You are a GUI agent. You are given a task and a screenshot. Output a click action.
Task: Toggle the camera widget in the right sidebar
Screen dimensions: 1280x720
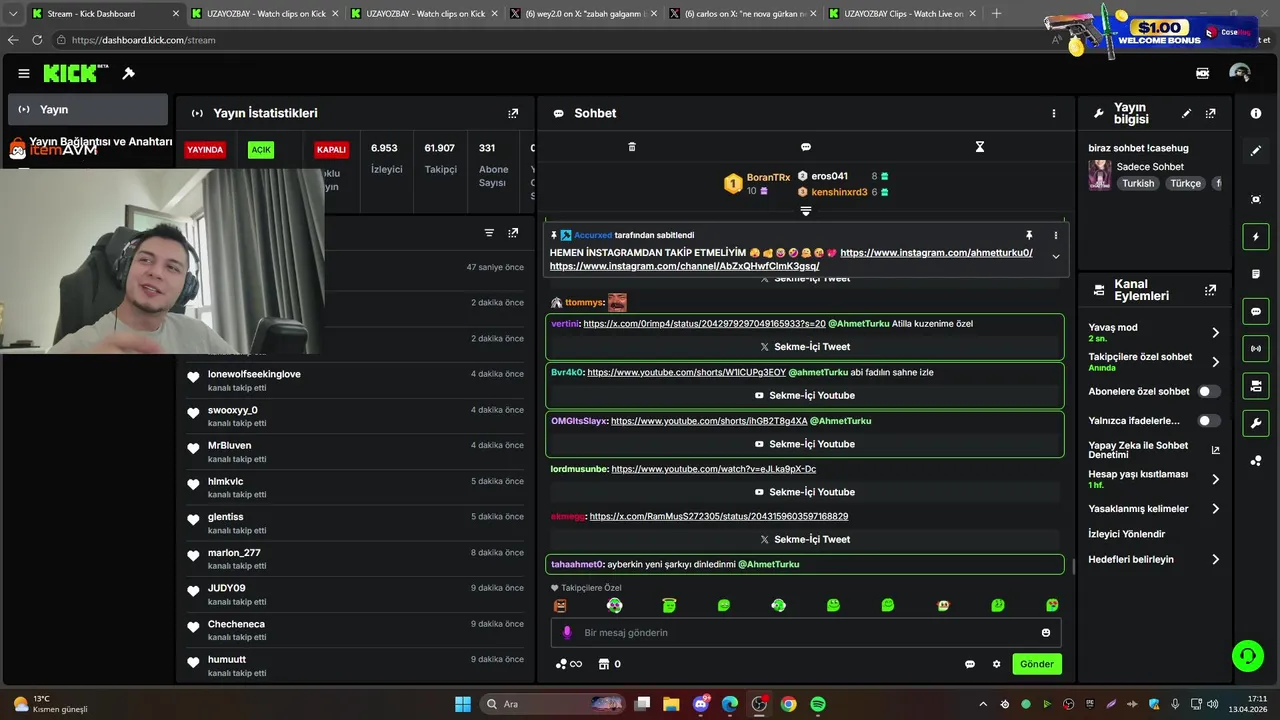pos(1256,386)
